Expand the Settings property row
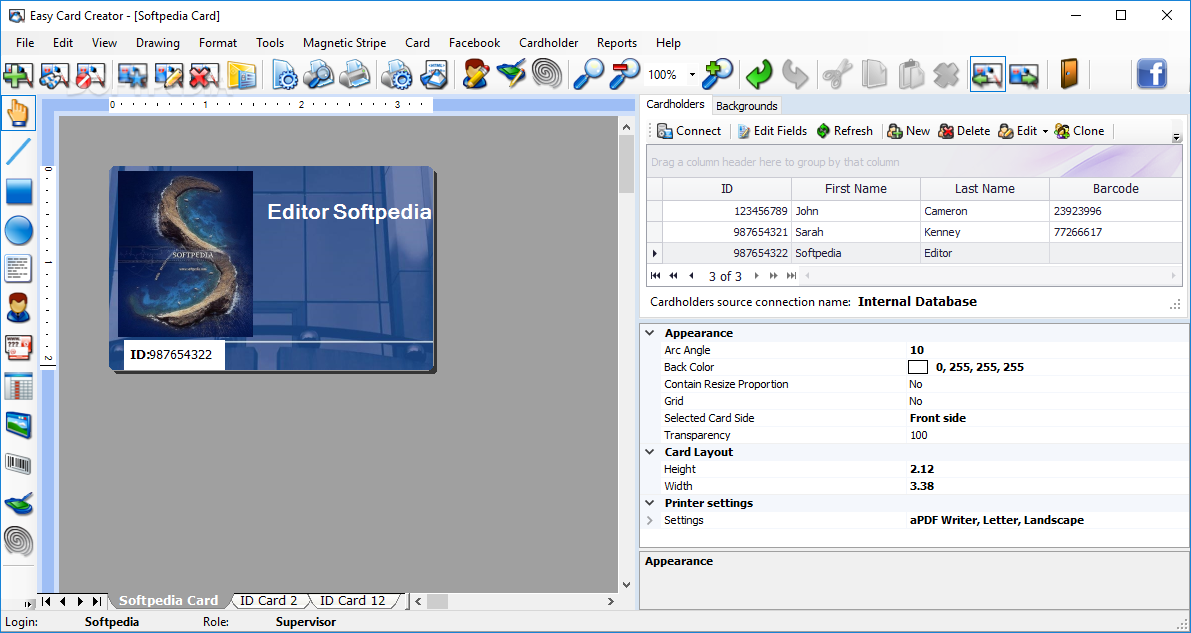 coord(649,521)
